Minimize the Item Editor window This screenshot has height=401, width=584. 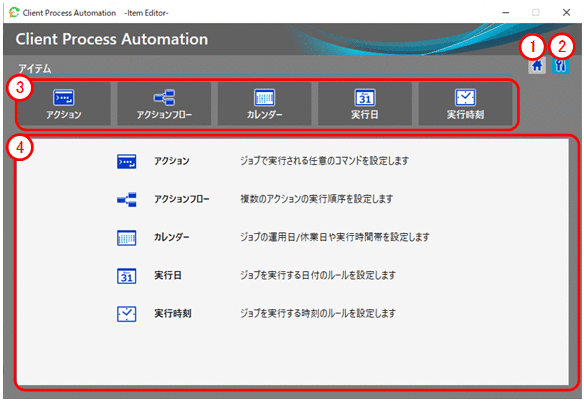click(x=505, y=13)
